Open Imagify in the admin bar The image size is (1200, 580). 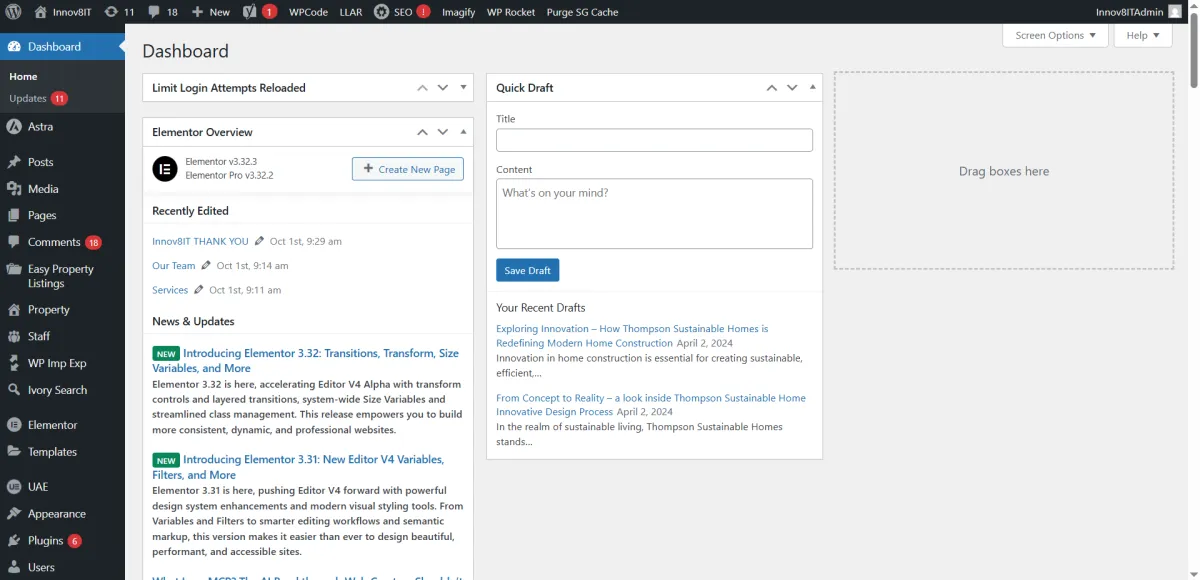click(458, 12)
